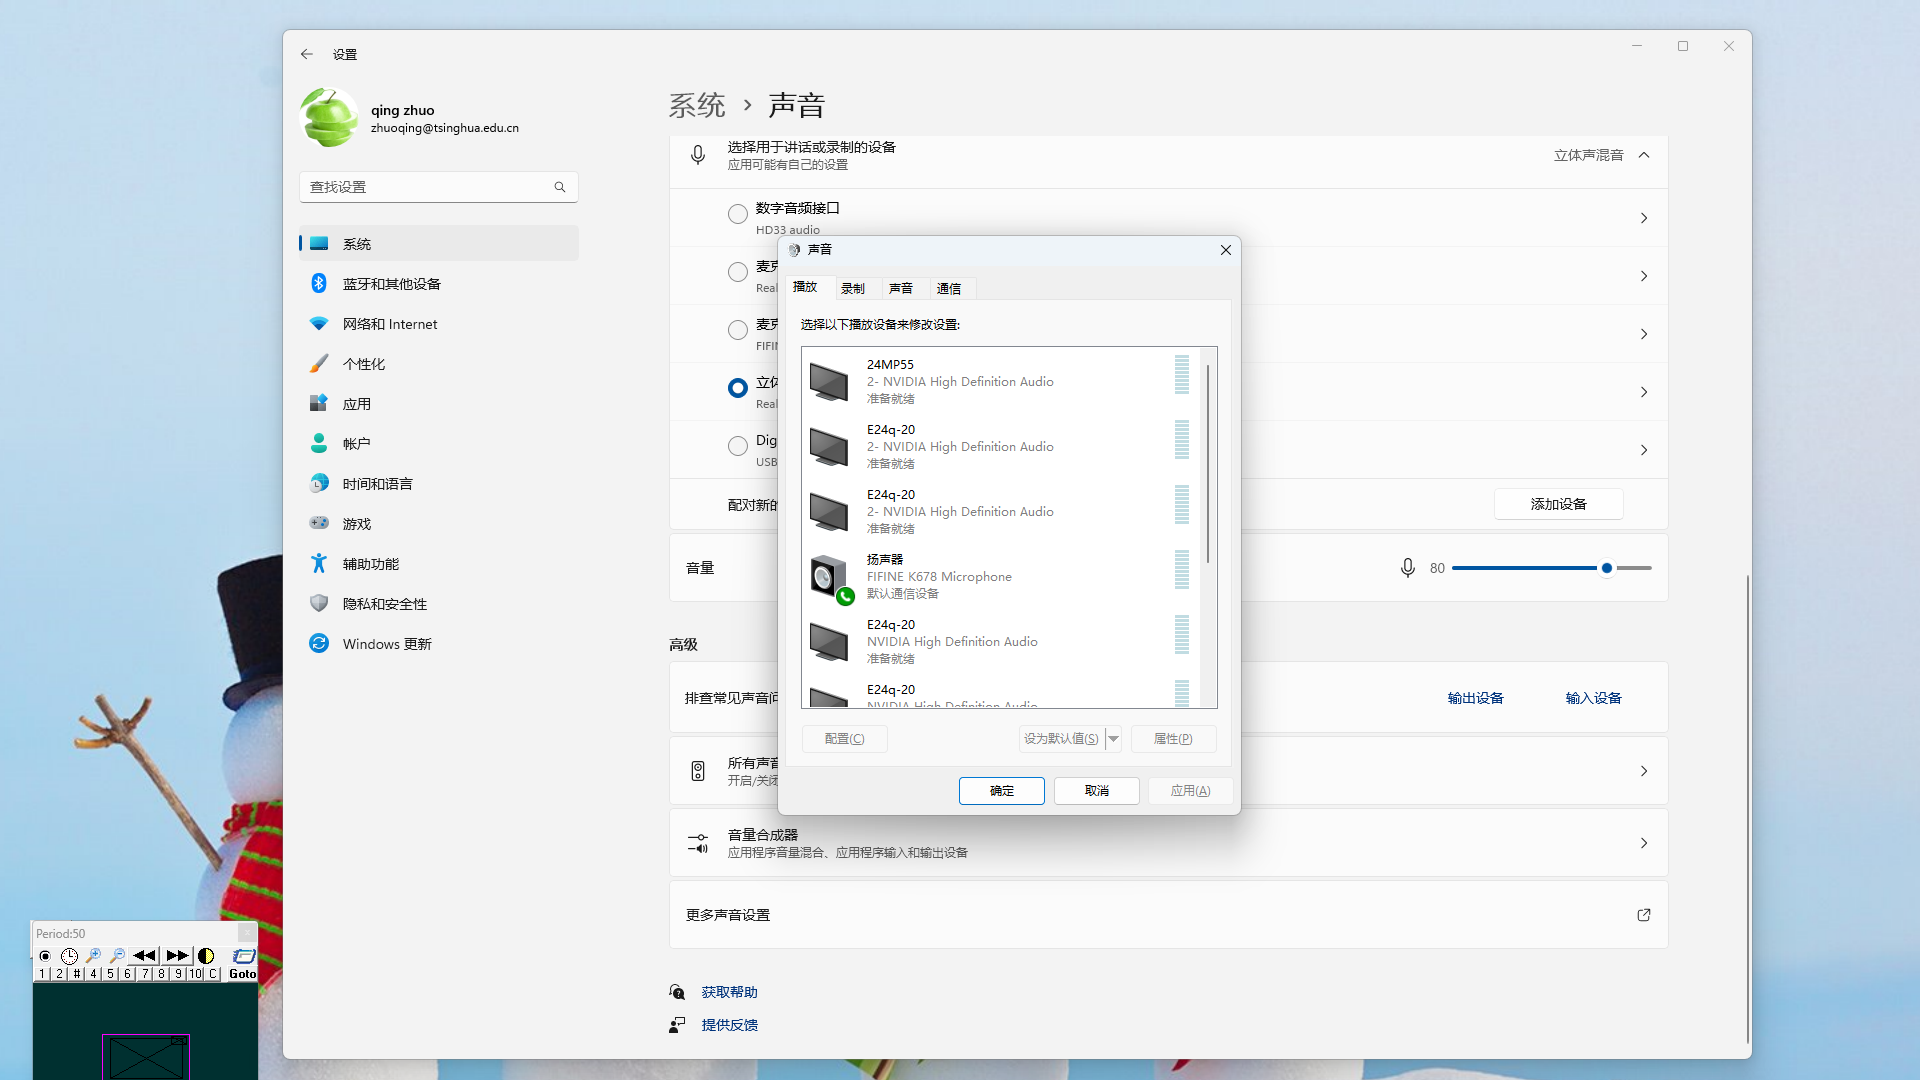The height and width of the screenshot is (1080, 1920).
Task: Click the half-moon contrast icon
Action: 206,956
